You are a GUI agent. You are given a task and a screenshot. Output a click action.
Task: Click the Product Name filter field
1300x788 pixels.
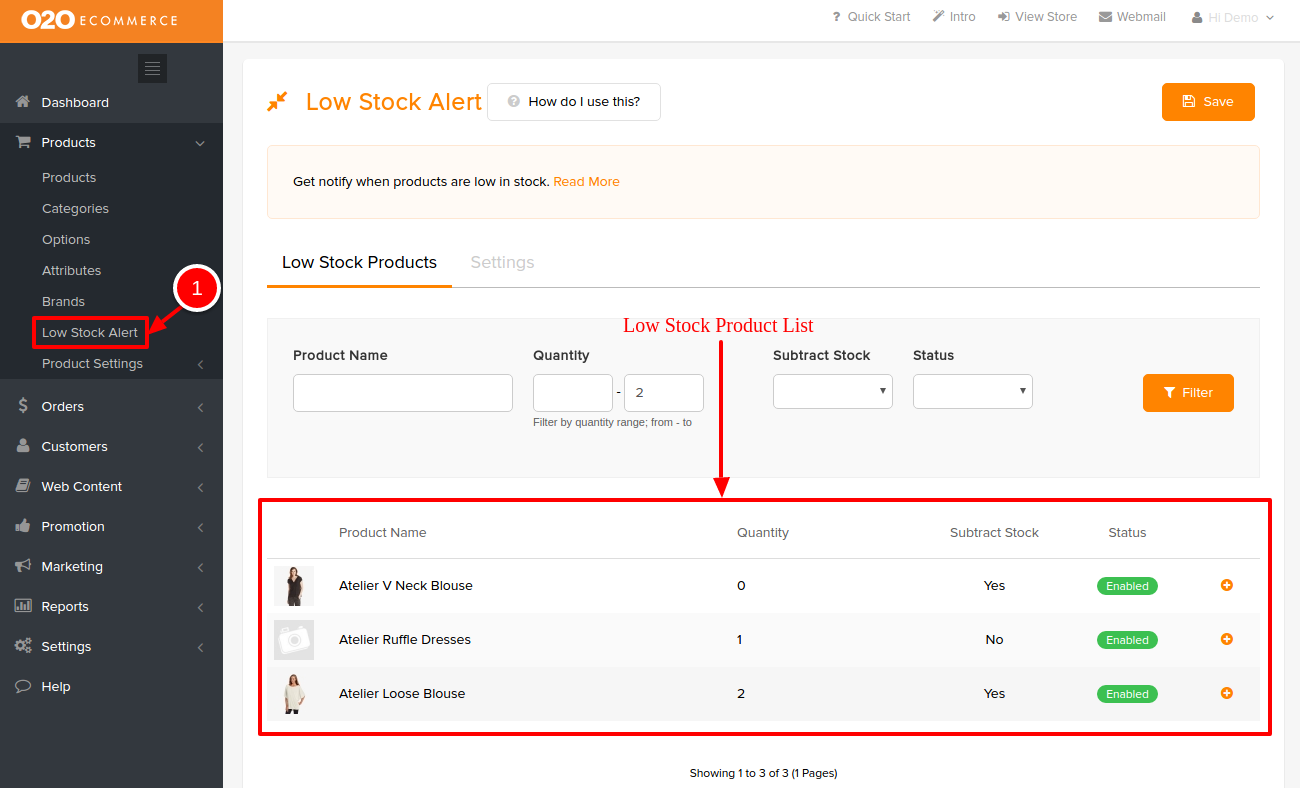point(402,393)
